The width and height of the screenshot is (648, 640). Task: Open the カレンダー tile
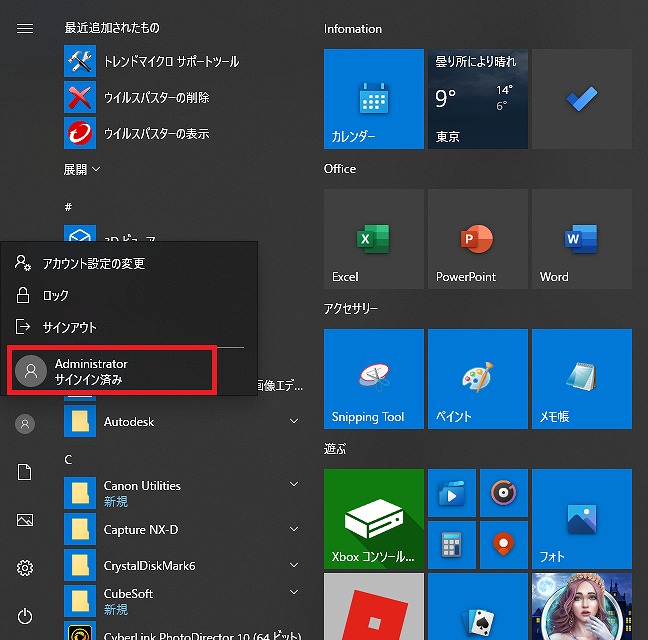(x=374, y=99)
